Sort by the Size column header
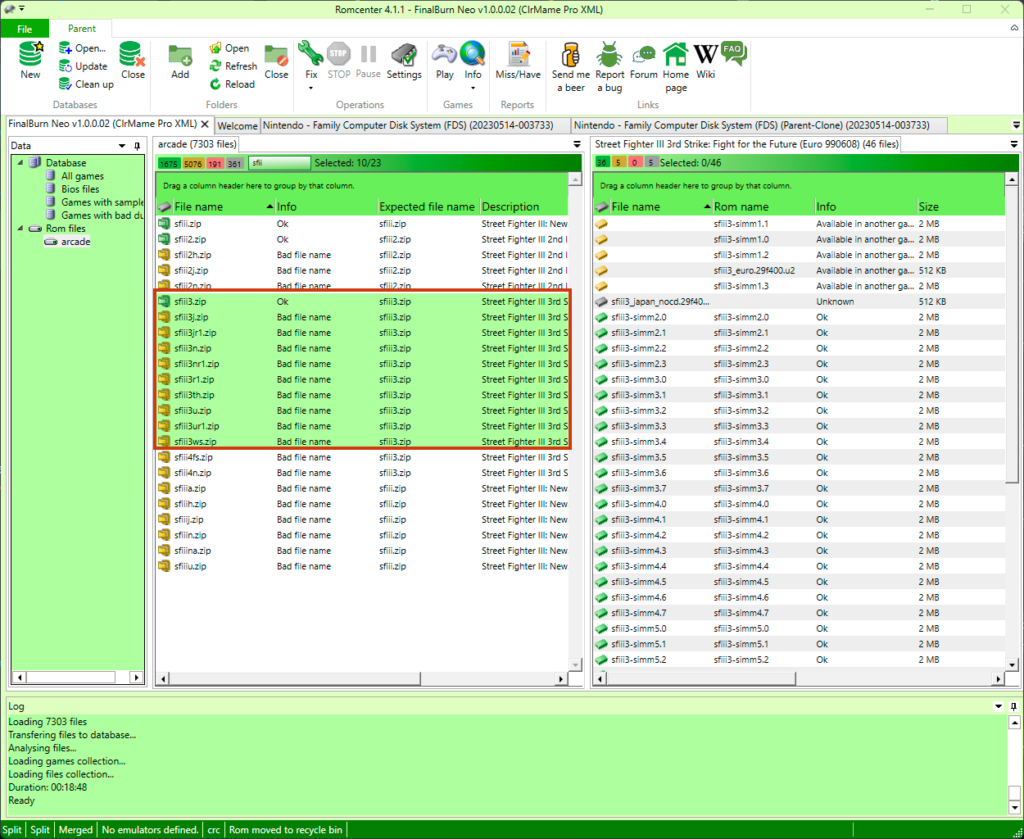The image size is (1024, 839). tap(960, 207)
